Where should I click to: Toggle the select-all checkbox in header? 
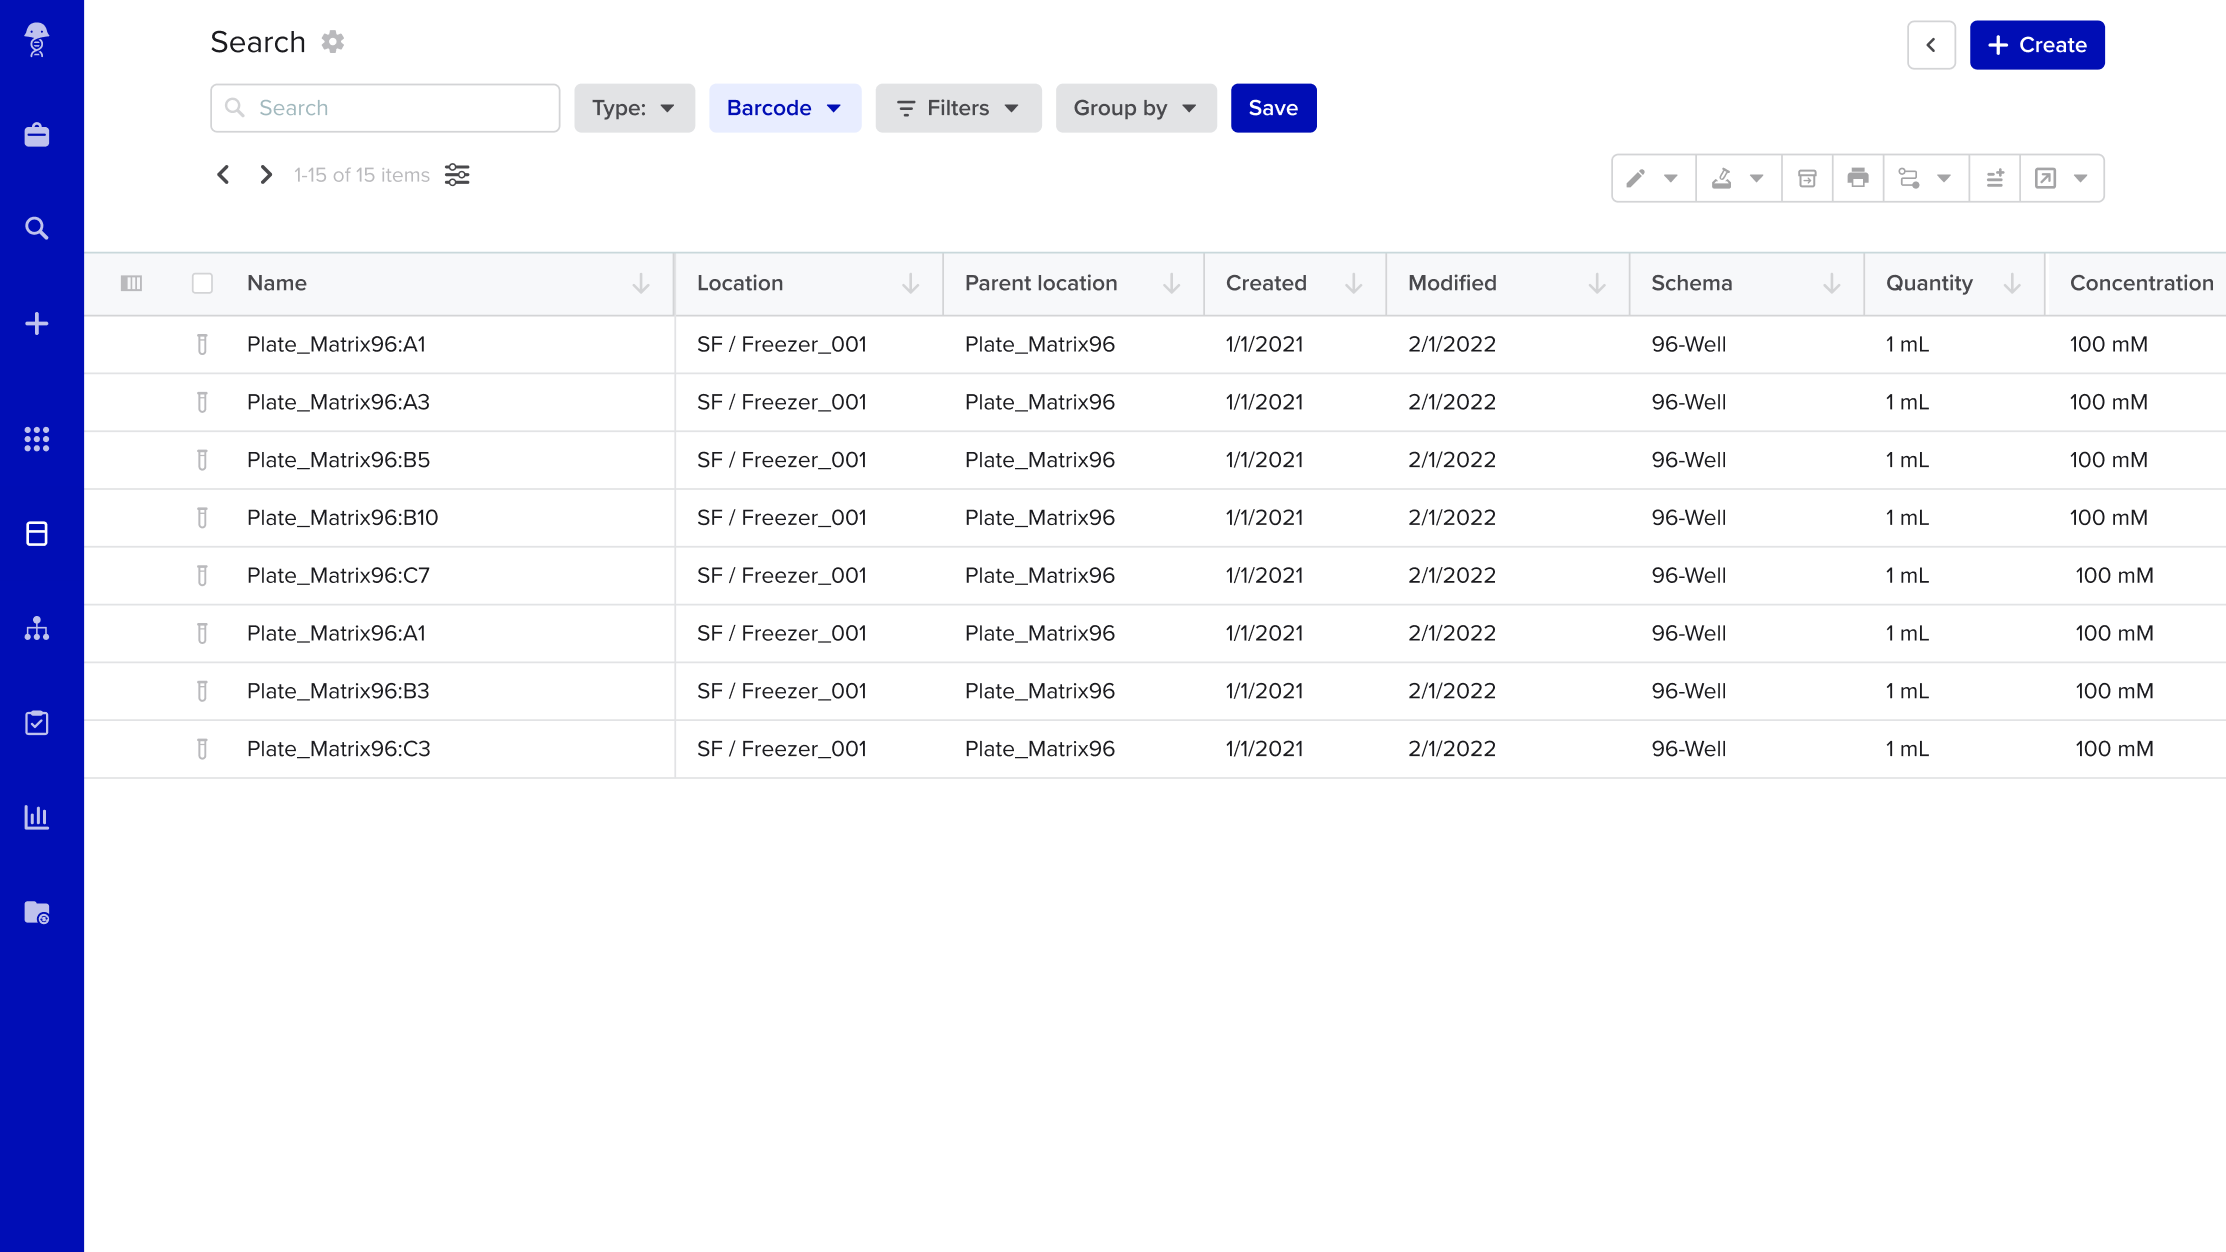coord(202,283)
